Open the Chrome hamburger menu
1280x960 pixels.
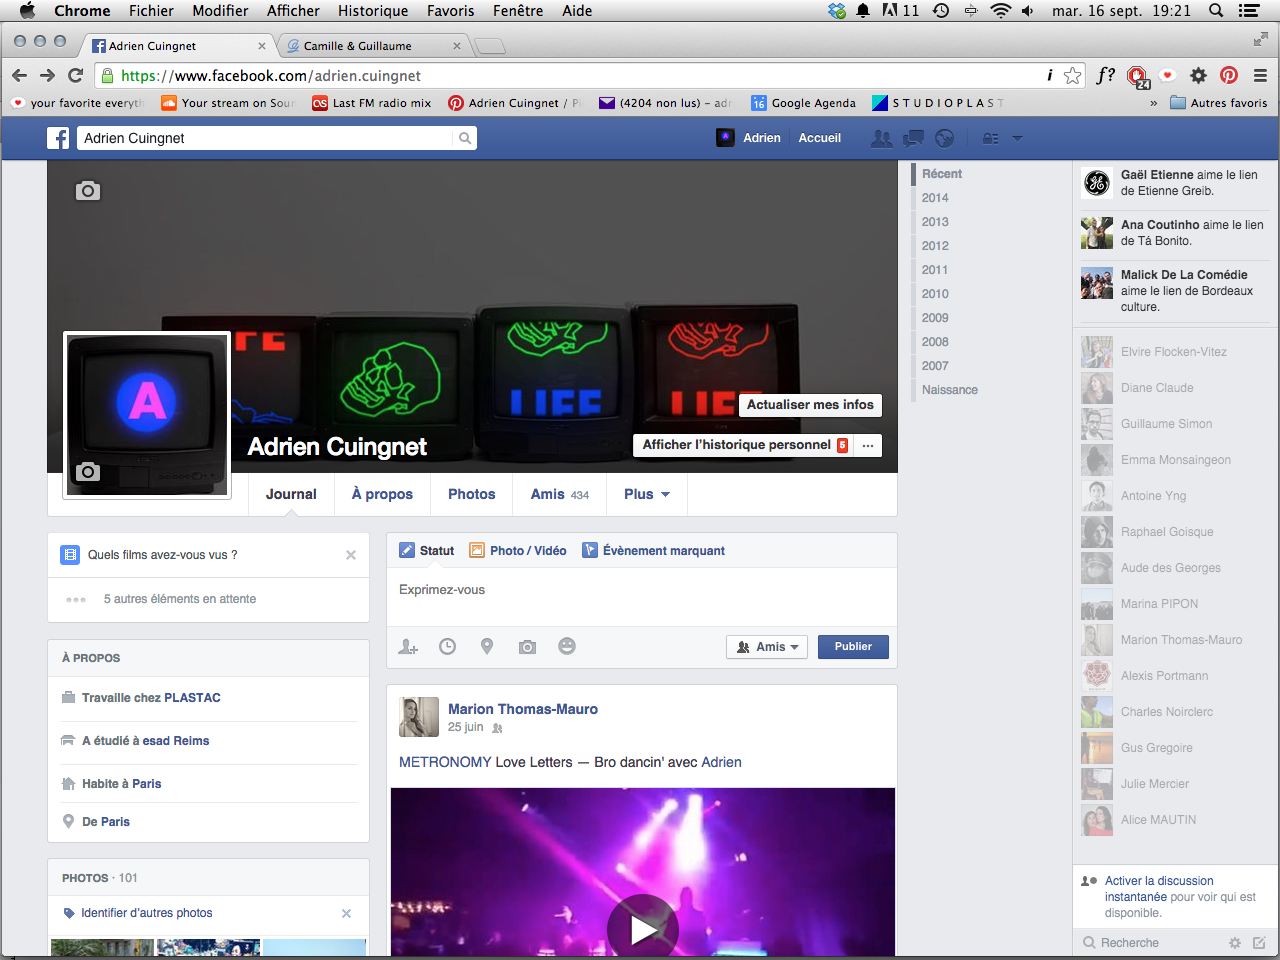click(1260, 75)
